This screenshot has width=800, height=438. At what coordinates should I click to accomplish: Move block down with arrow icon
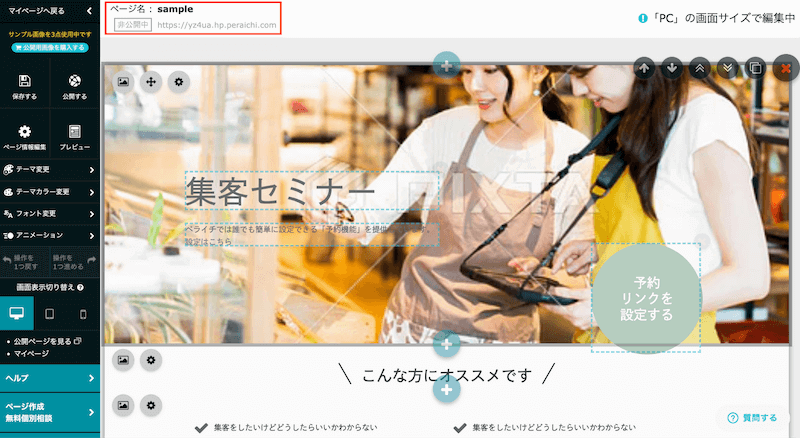[x=673, y=67]
